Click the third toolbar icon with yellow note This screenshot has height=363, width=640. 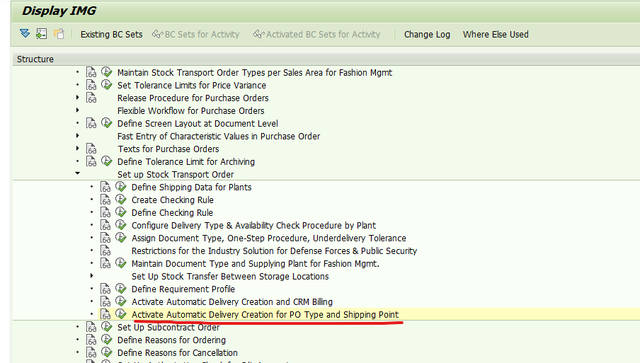(x=59, y=33)
